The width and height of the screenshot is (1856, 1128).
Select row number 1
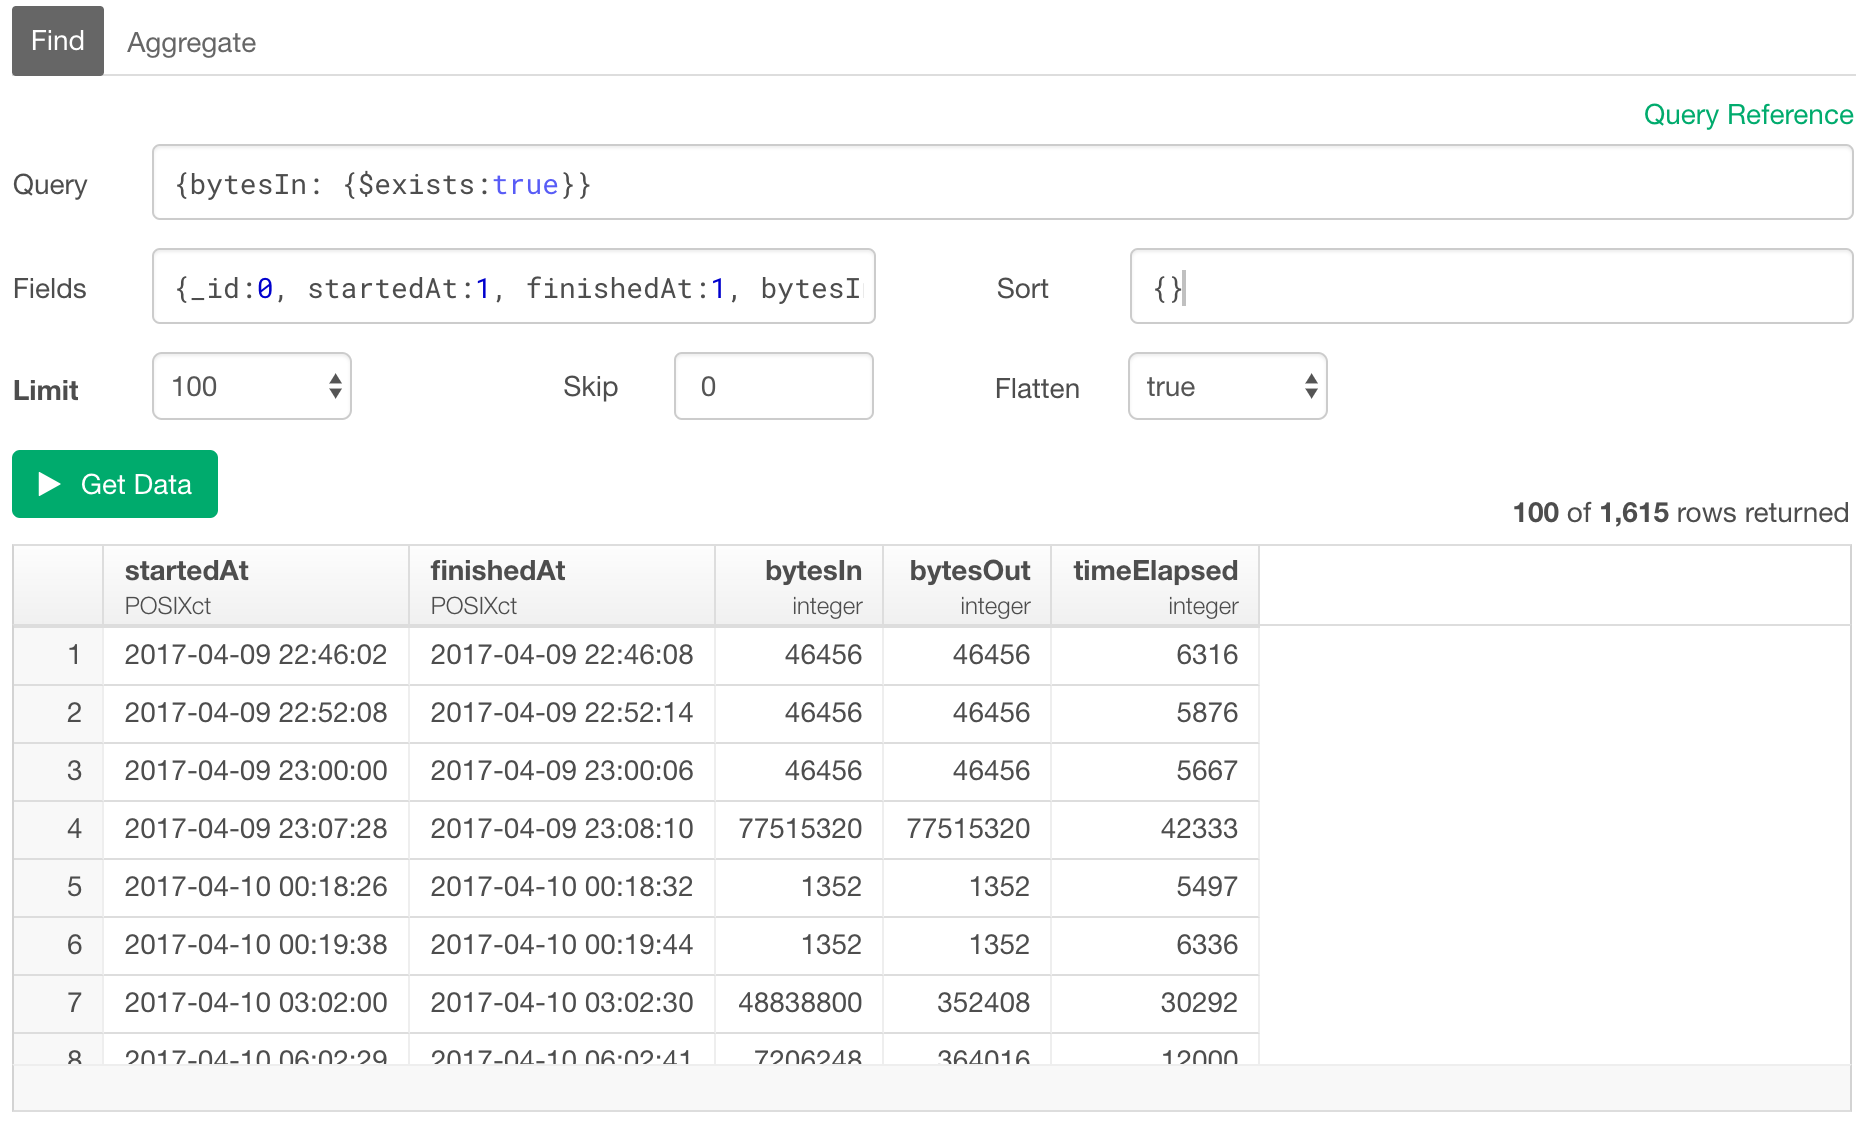(x=59, y=655)
